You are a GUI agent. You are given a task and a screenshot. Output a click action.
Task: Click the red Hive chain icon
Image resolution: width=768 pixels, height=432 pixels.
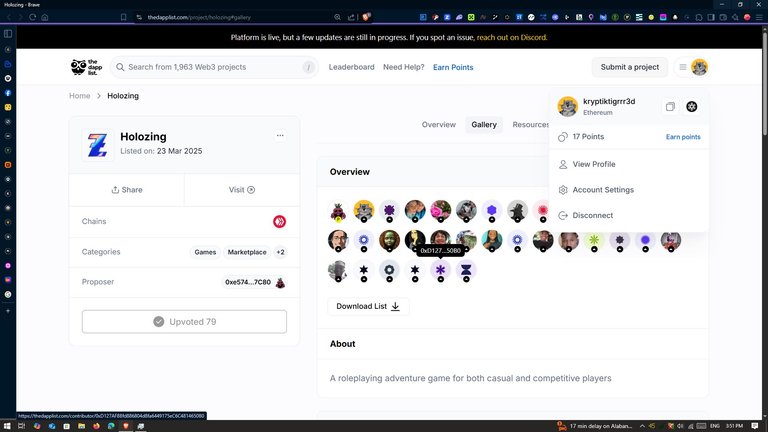[x=279, y=221]
